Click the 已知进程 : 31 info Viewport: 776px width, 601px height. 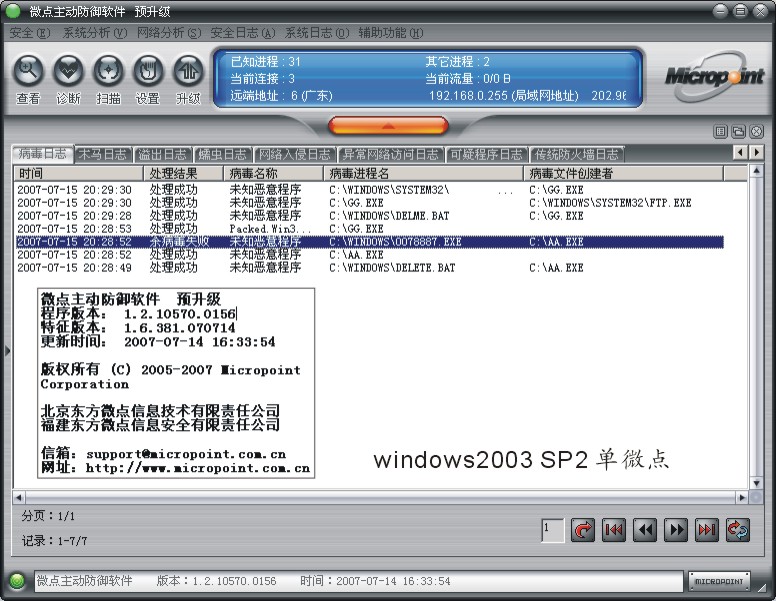[266, 62]
